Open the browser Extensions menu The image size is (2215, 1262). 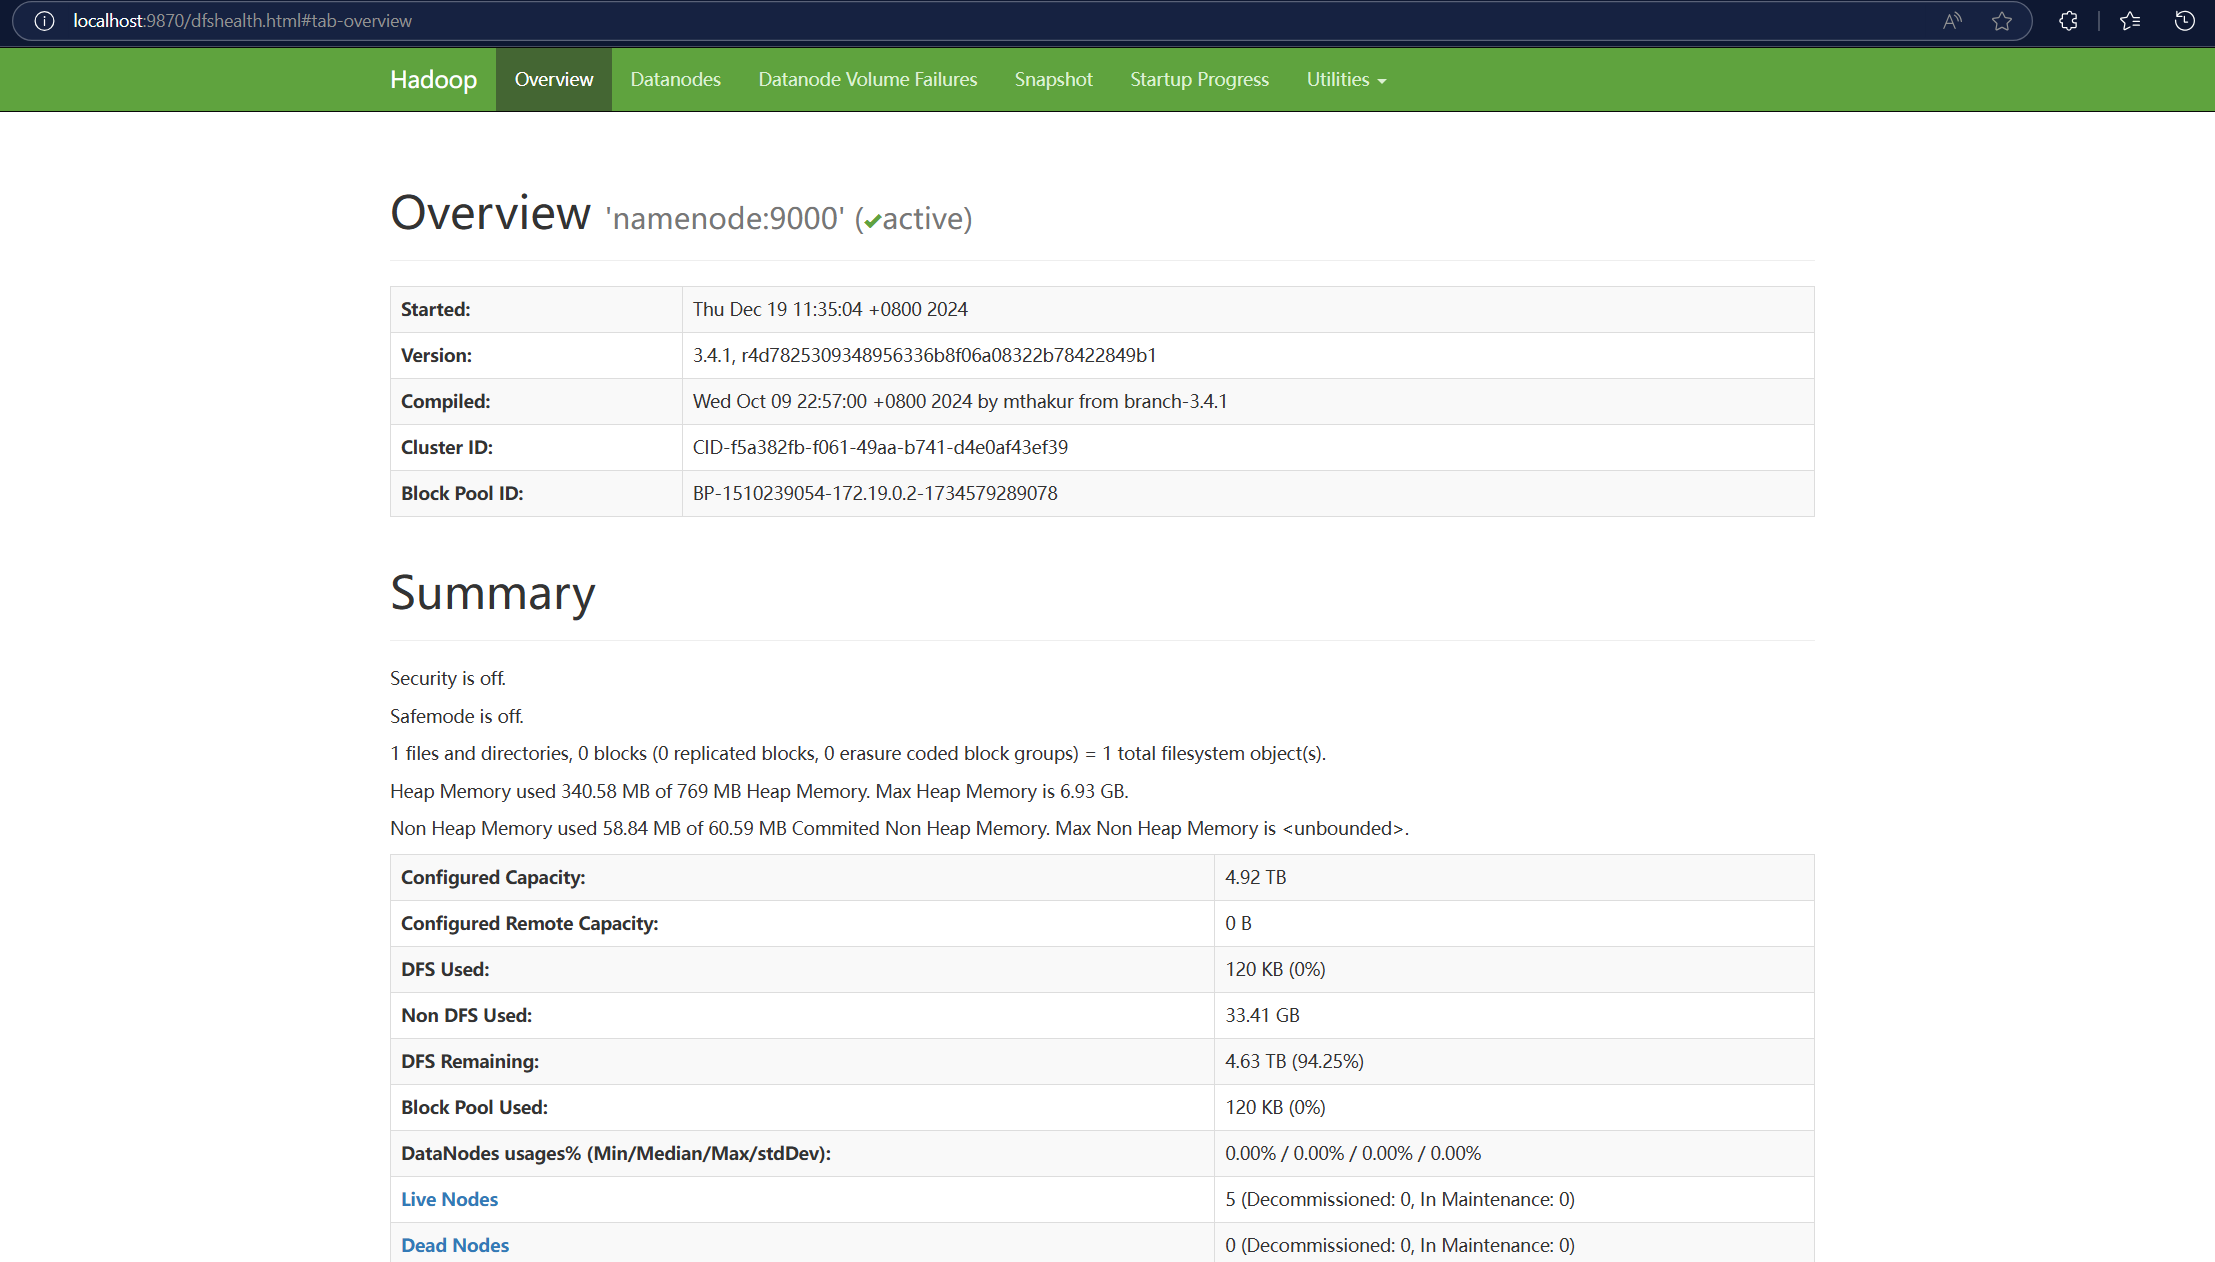click(x=2067, y=20)
